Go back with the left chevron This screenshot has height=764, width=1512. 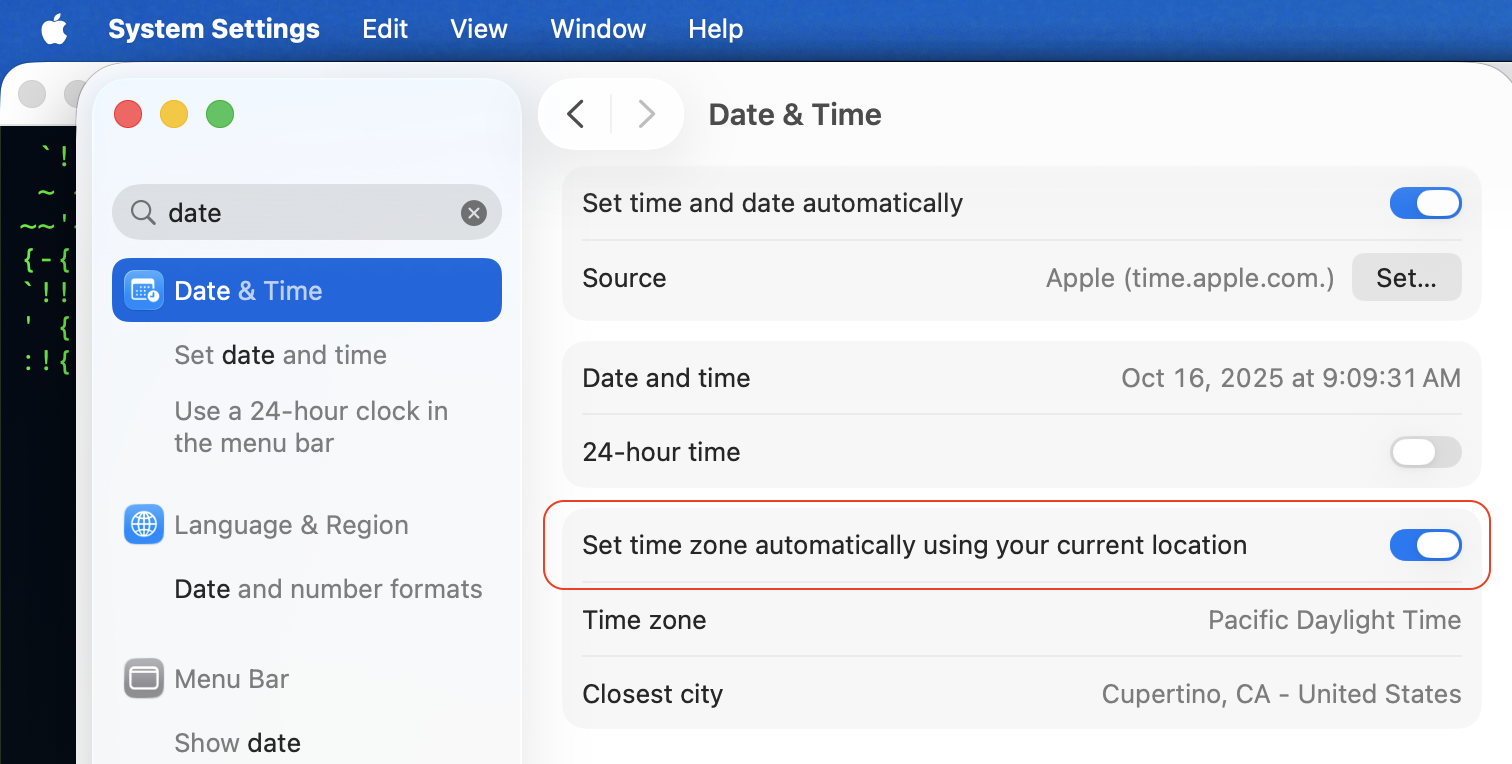575,114
